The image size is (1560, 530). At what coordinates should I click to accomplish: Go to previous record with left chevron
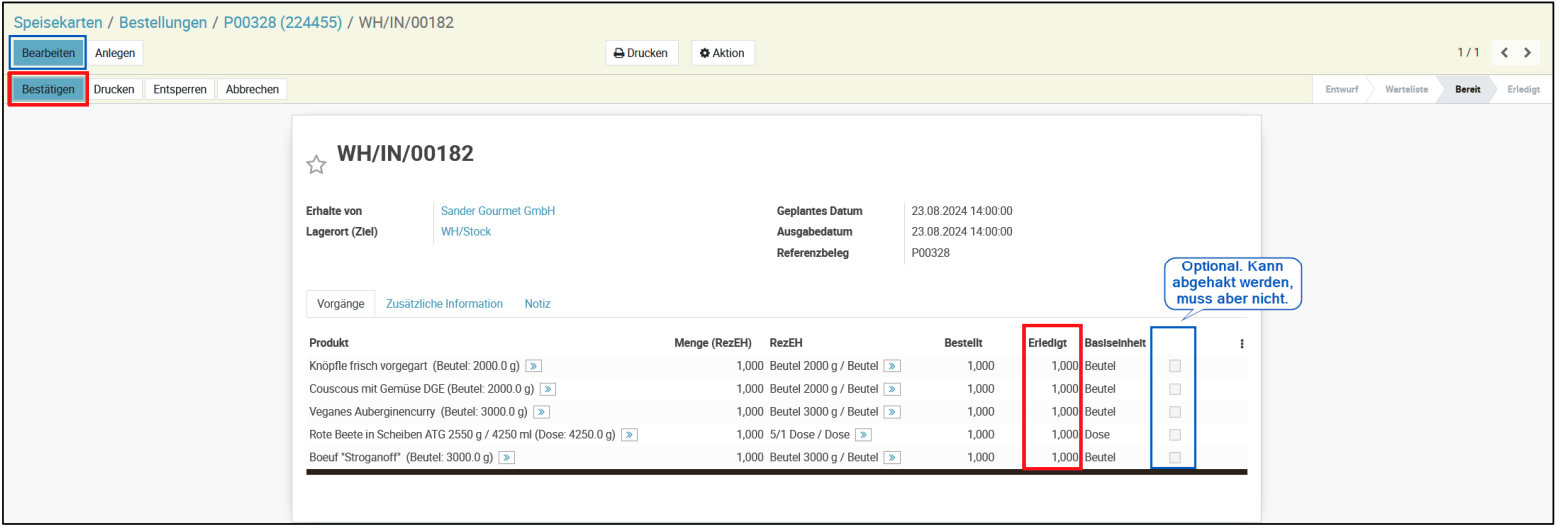pyautogui.click(x=1505, y=52)
